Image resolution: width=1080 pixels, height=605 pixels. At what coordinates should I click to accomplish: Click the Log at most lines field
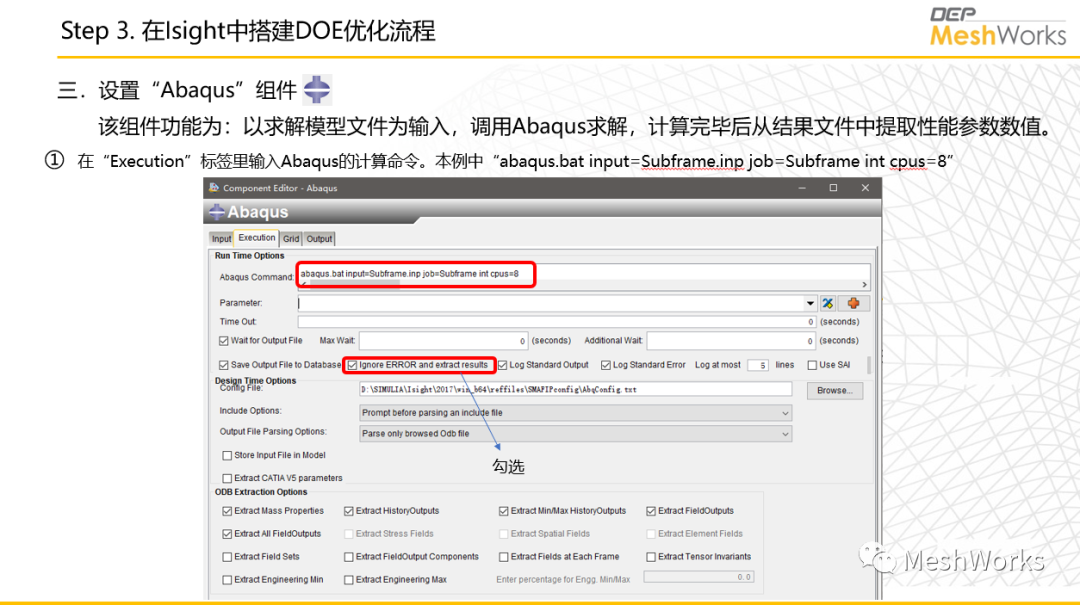(x=758, y=365)
